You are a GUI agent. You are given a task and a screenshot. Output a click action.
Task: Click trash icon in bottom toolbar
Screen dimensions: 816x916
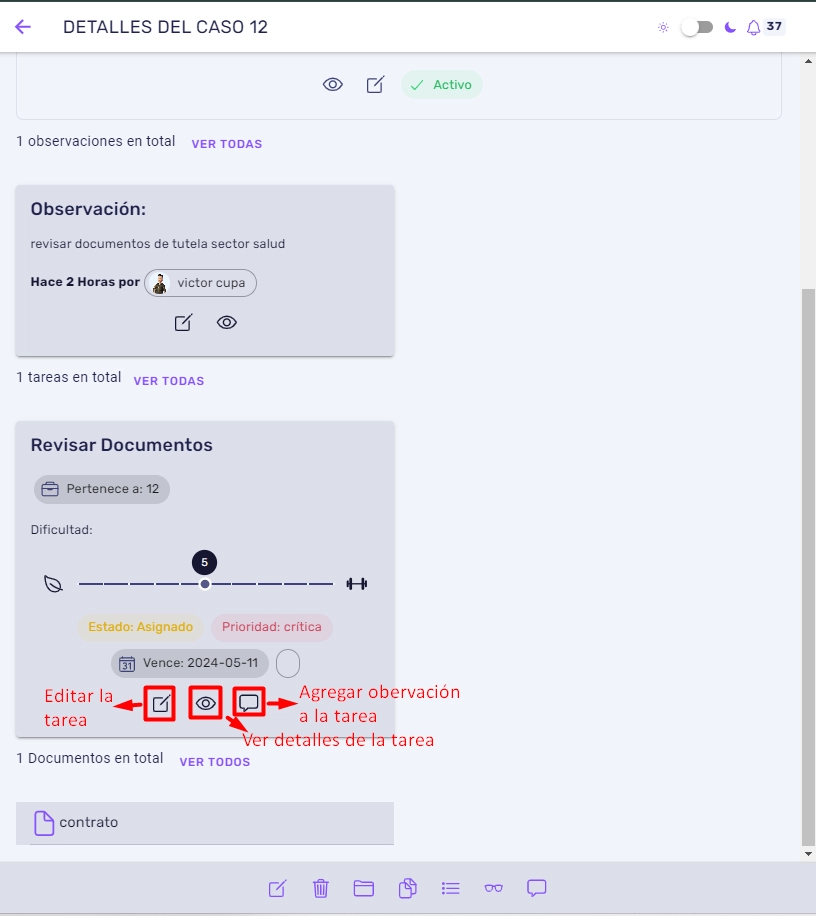coord(321,889)
